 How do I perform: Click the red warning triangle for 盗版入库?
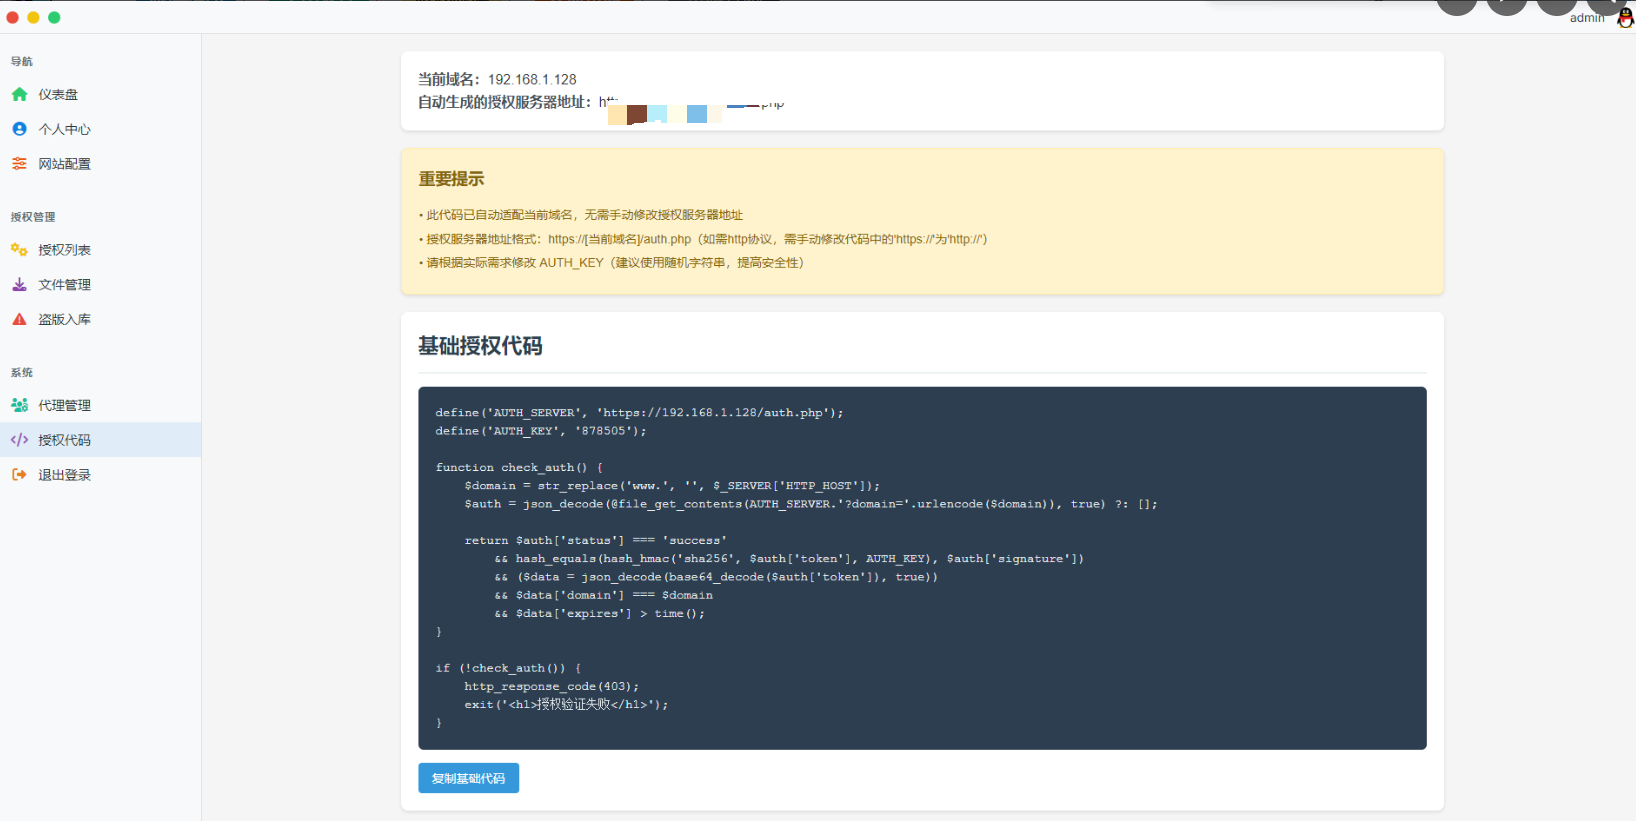[19, 320]
